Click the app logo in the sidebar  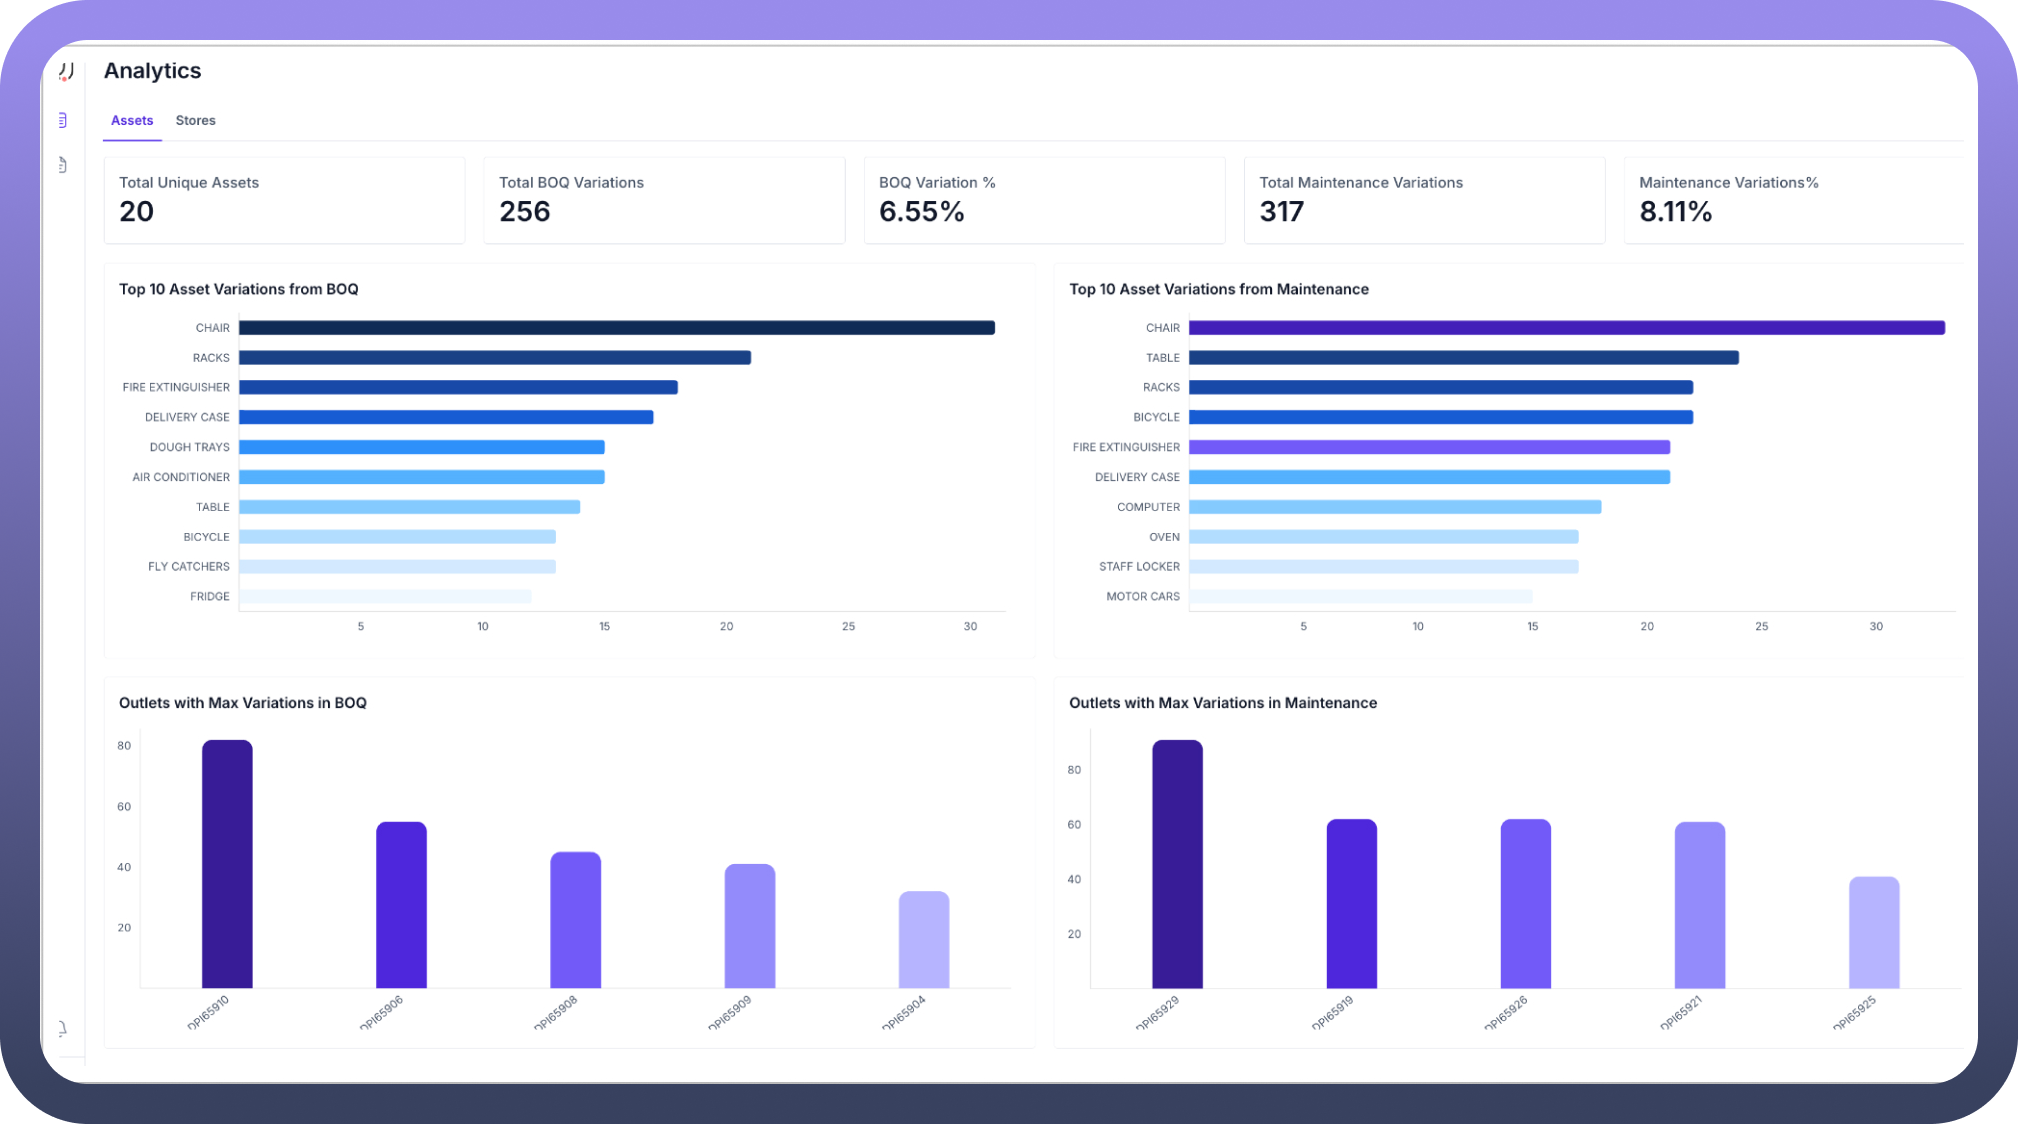66,71
